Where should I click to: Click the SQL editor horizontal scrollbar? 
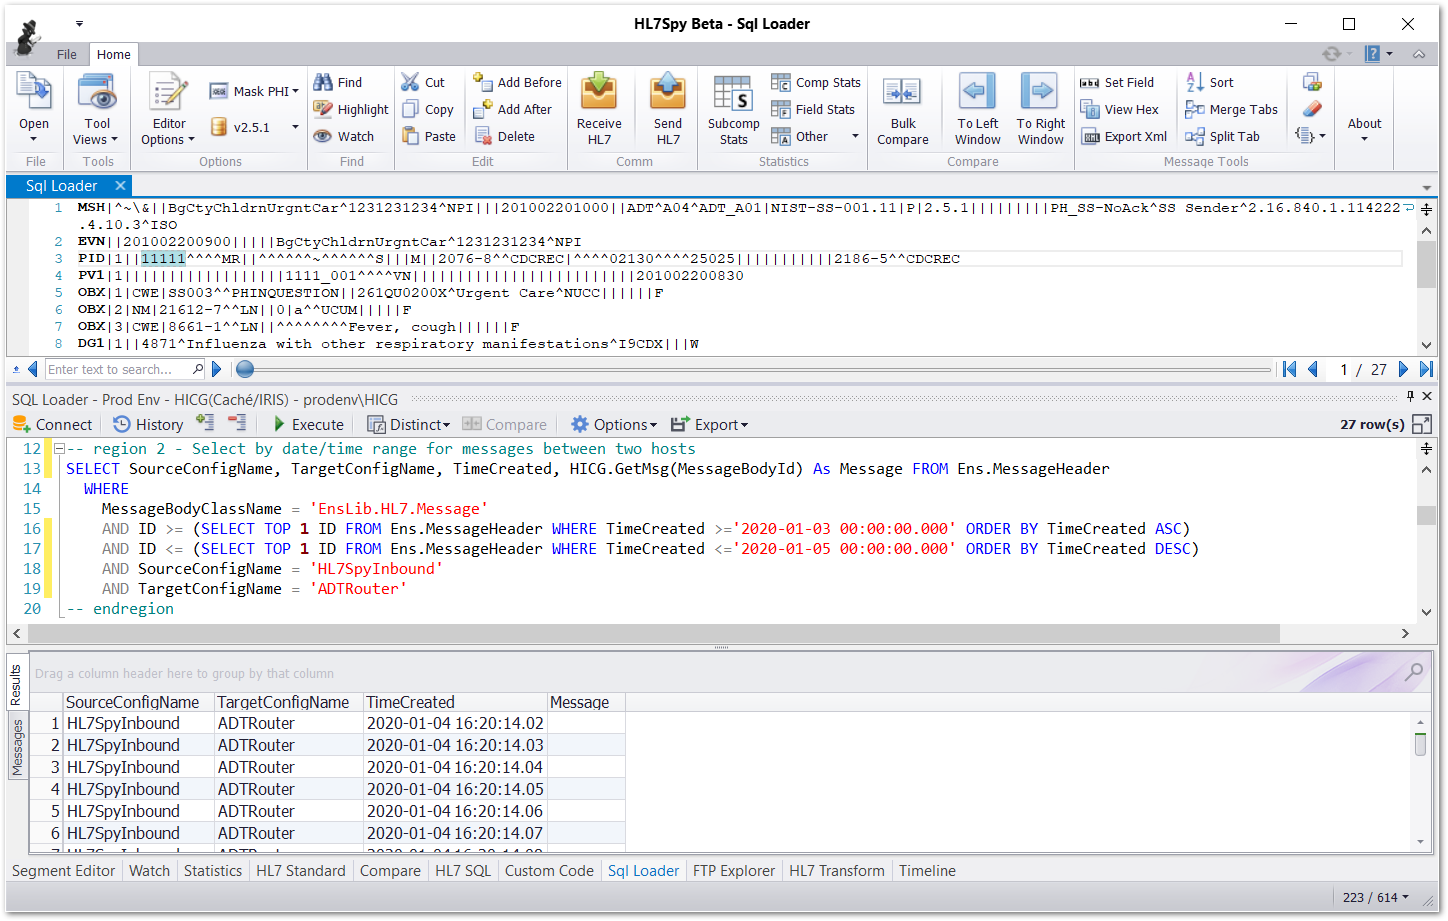654,633
